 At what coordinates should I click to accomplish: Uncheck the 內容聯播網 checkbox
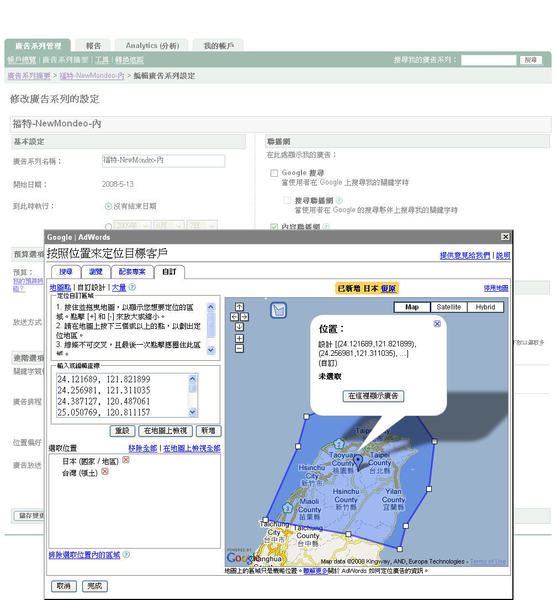pyautogui.click(x=274, y=227)
